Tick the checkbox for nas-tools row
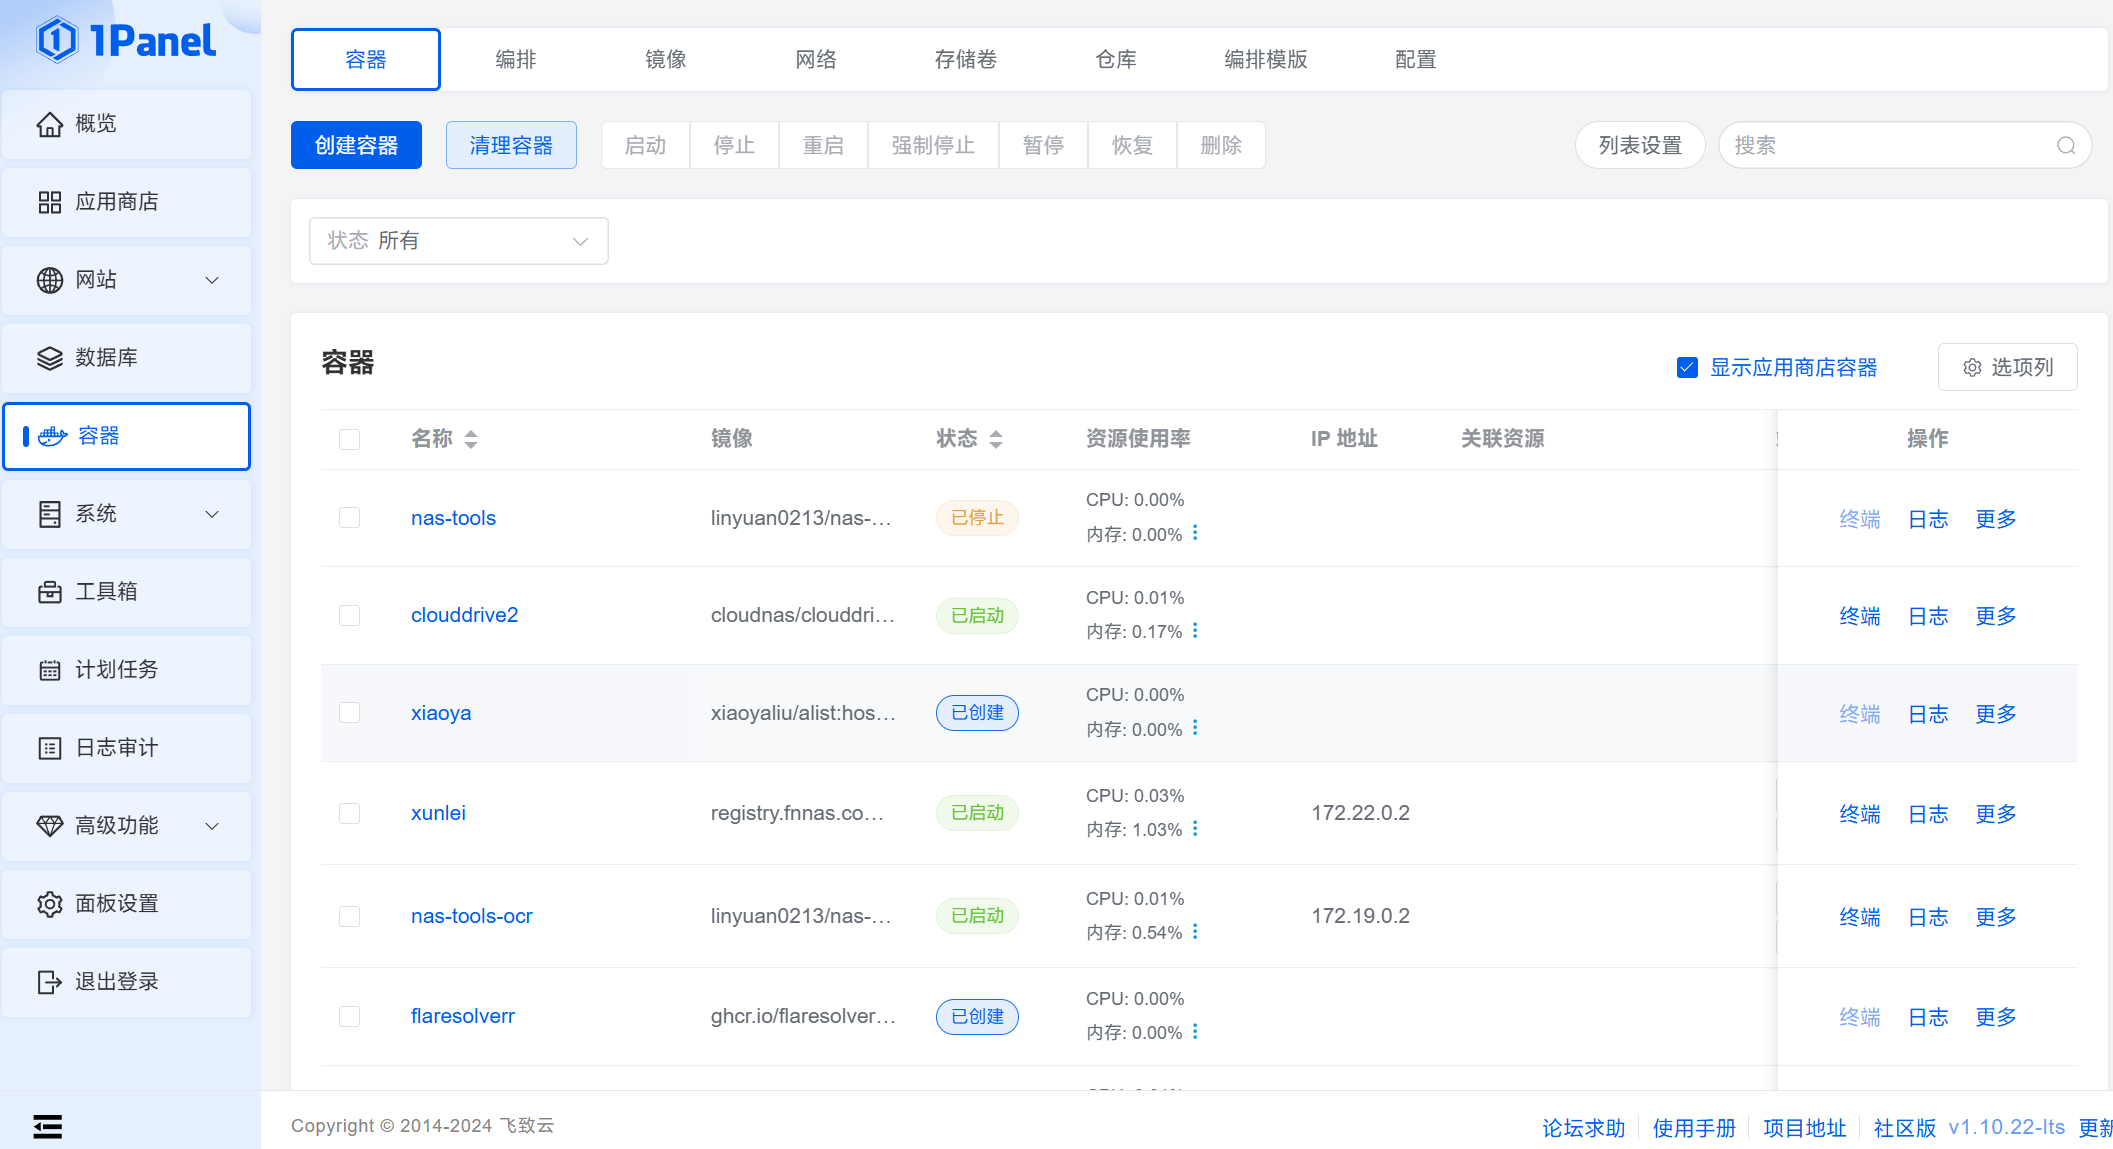 349,518
